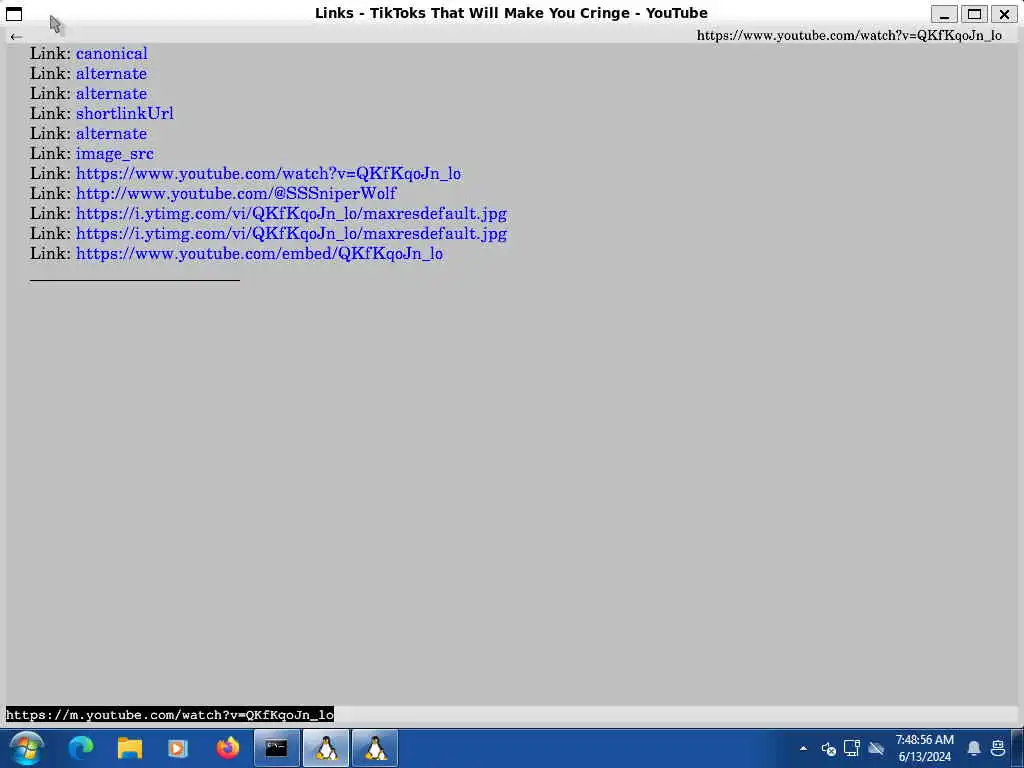The width and height of the screenshot is (1024, 768).
Task: Go back using the left arrow
Action: pos(16,37)
